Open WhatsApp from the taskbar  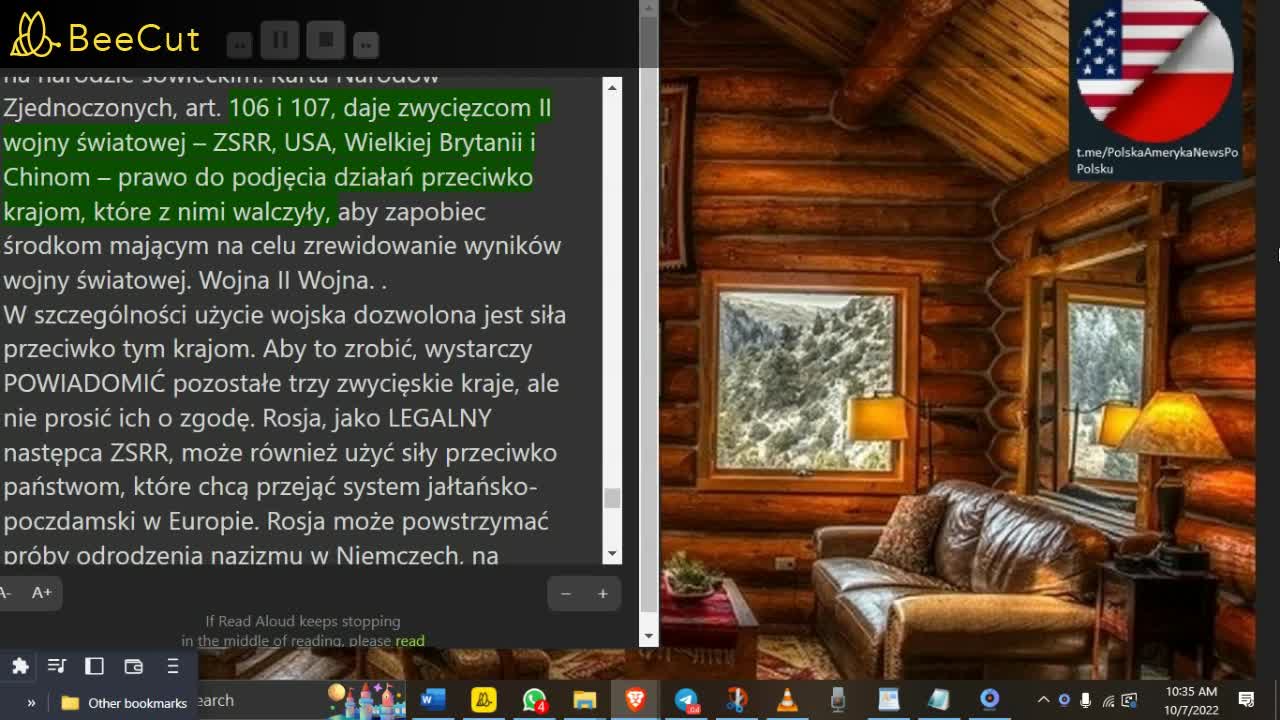coord(534,700)
